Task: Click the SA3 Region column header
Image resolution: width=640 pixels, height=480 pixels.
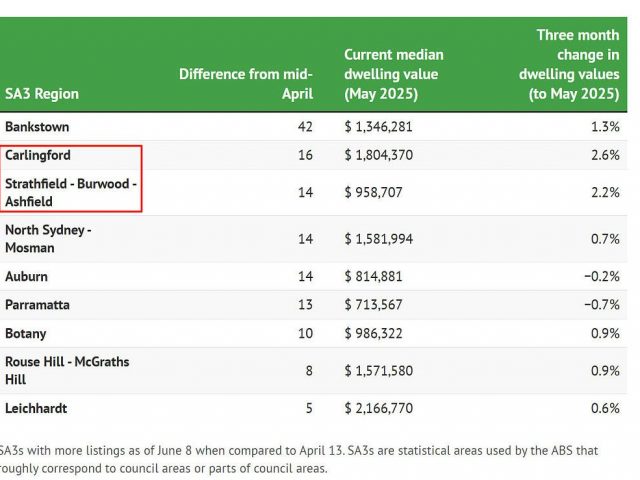Action: coord(42,94)
